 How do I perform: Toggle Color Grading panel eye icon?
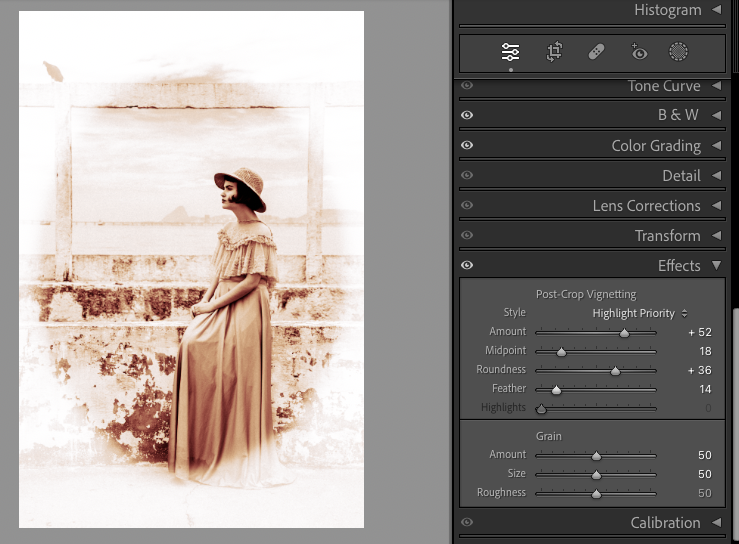467,146
